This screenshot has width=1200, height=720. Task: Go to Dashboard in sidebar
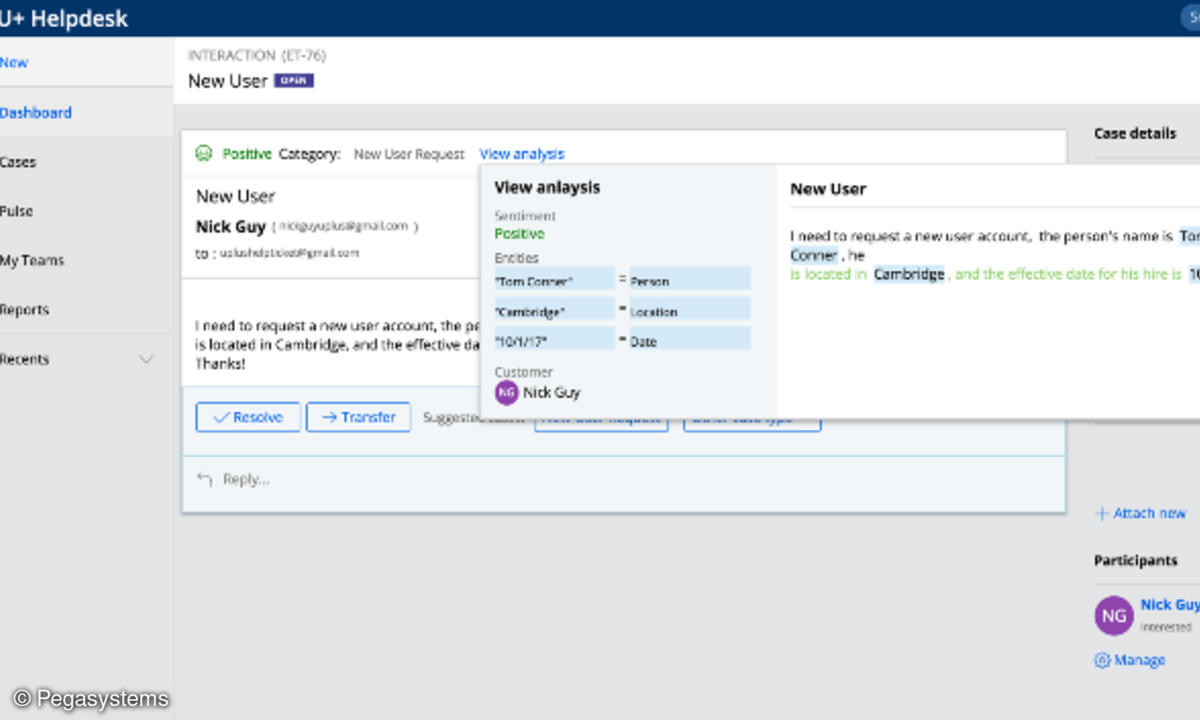tap(36, 113)
